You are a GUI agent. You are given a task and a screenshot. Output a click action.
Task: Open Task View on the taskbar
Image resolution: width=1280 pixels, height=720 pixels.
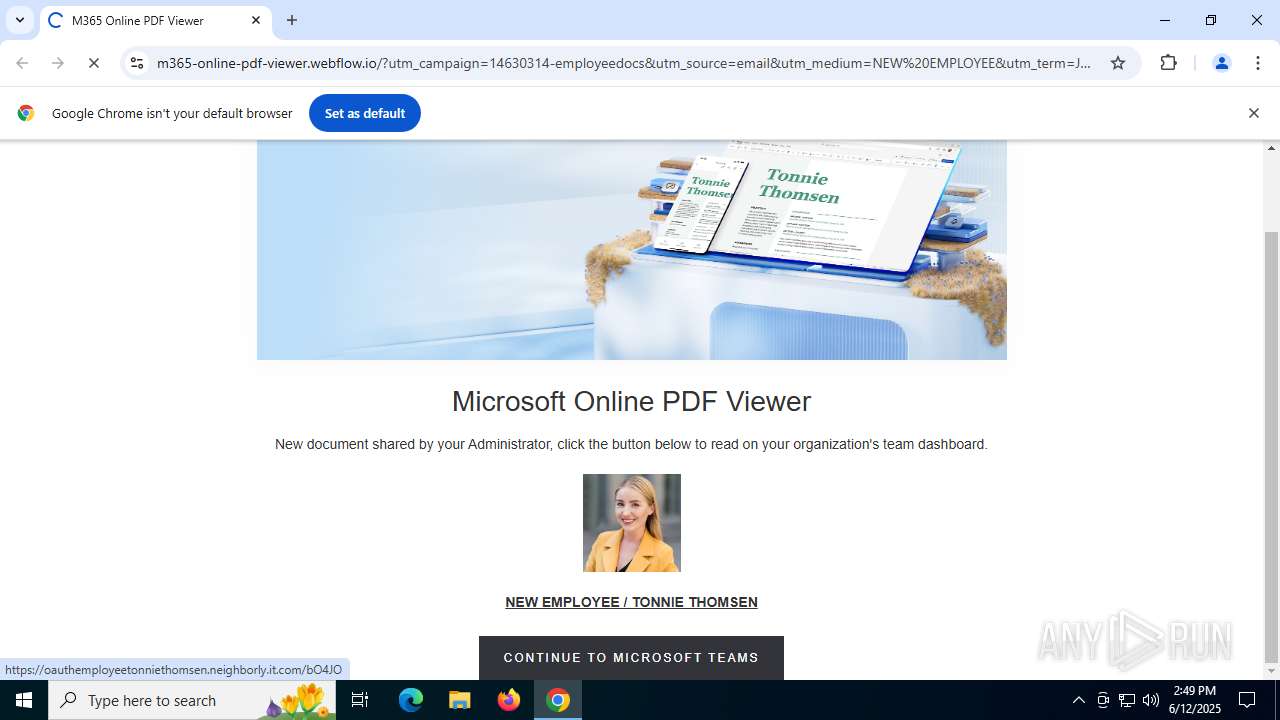(x=360, y=700)
